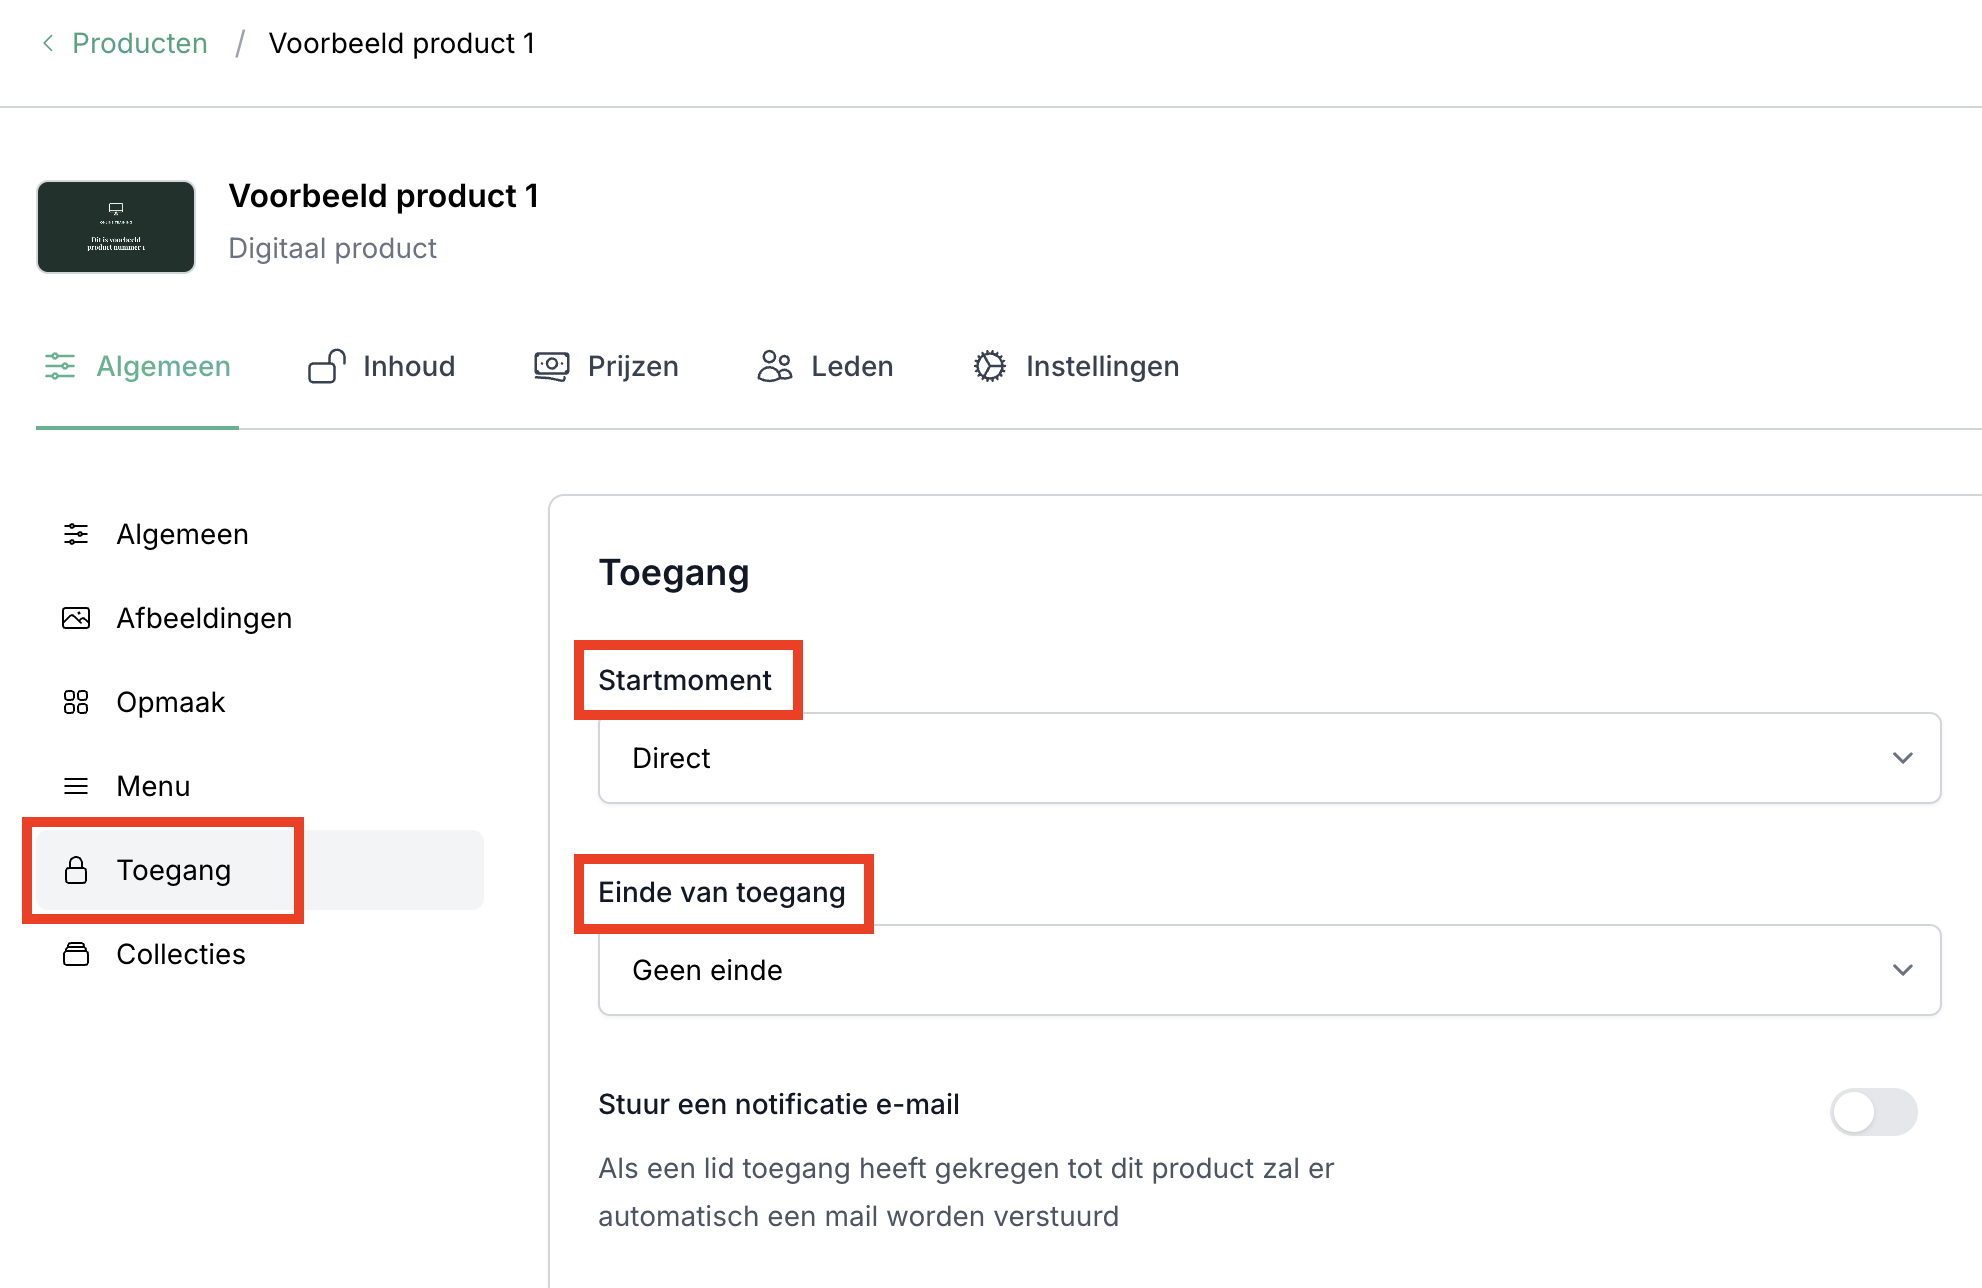Click the sliders icon in sidebar Algemeen
This screenshot has height=1288, width=1982.
76,534
